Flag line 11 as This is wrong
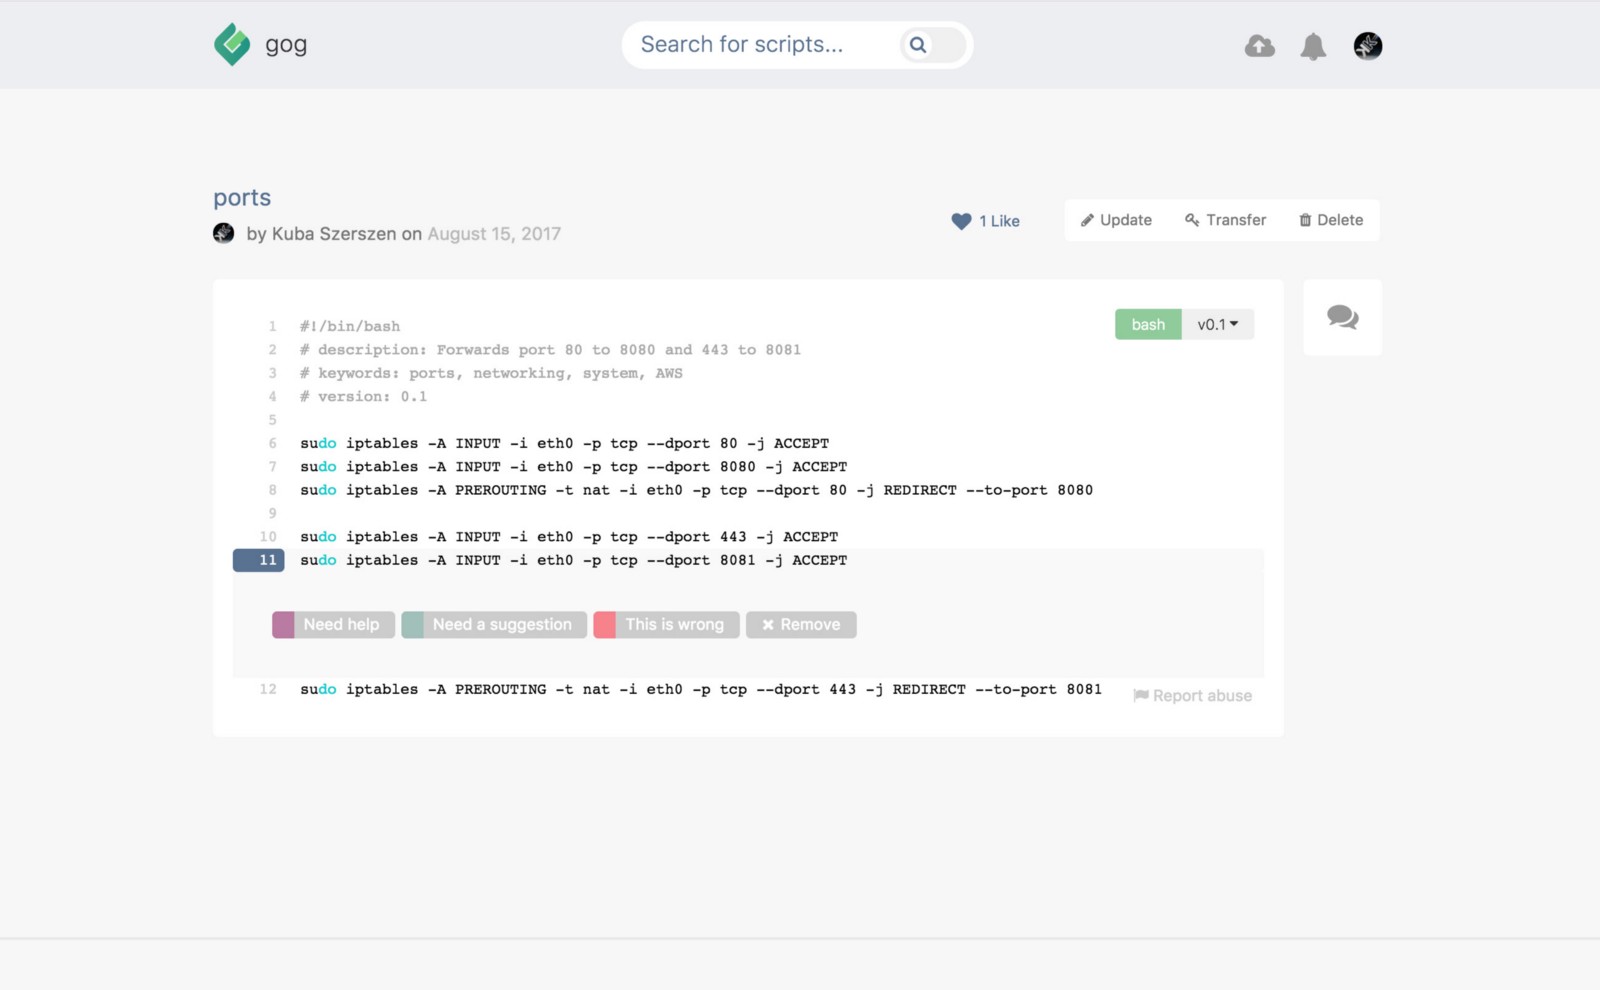 [666, 625]
